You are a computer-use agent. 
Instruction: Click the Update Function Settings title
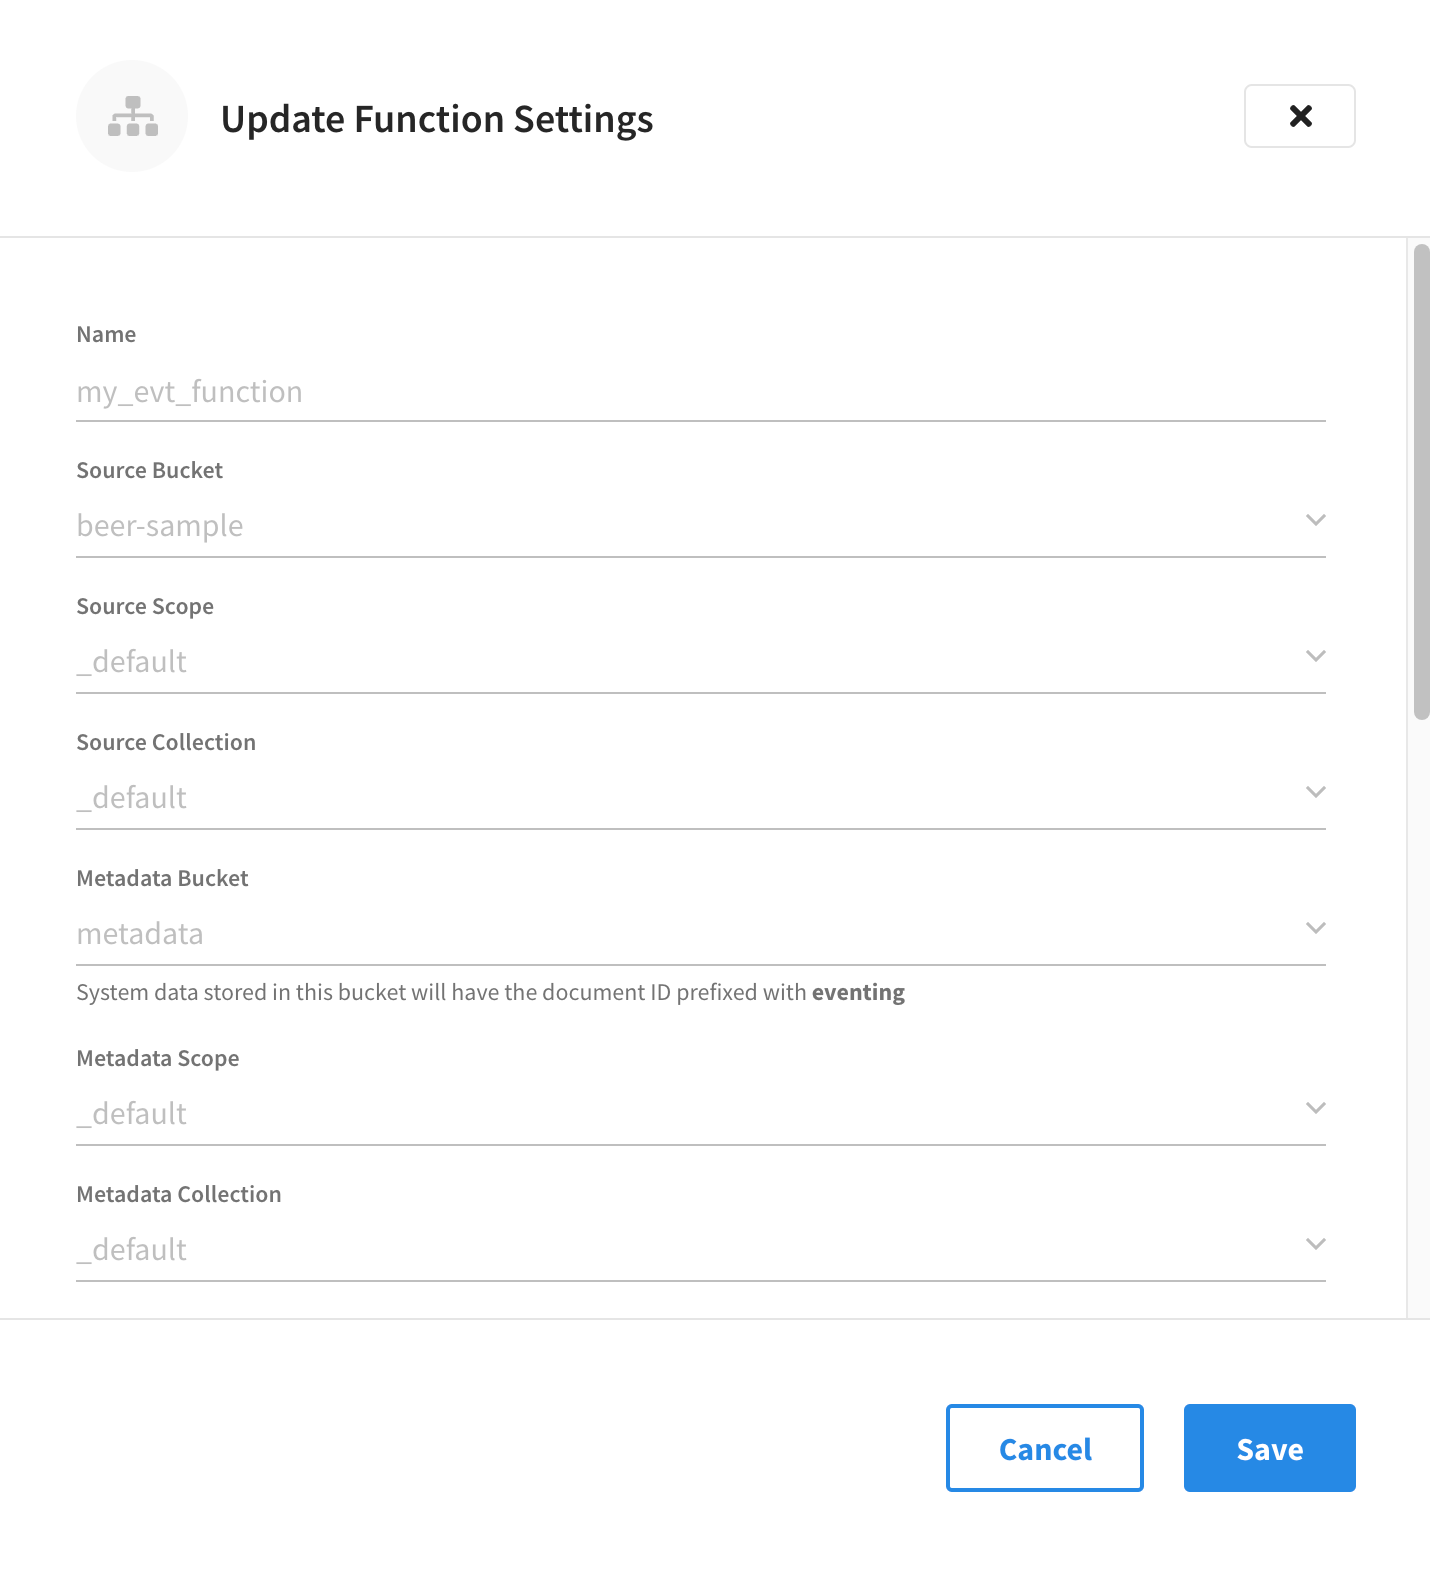click(437, 118)
